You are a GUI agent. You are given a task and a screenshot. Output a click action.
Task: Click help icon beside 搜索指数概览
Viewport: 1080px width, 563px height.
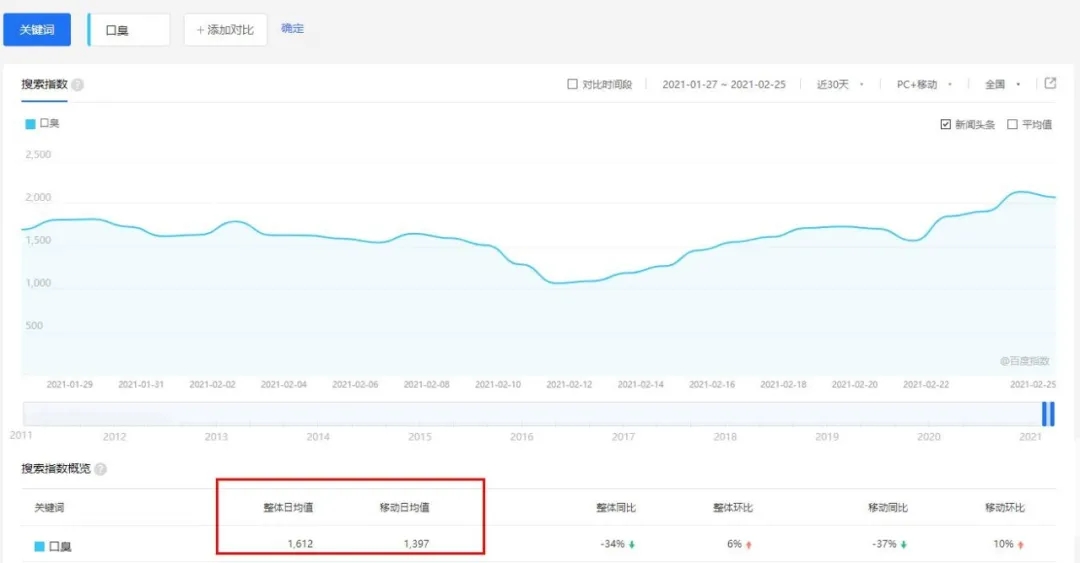click(x=100, y=469)
